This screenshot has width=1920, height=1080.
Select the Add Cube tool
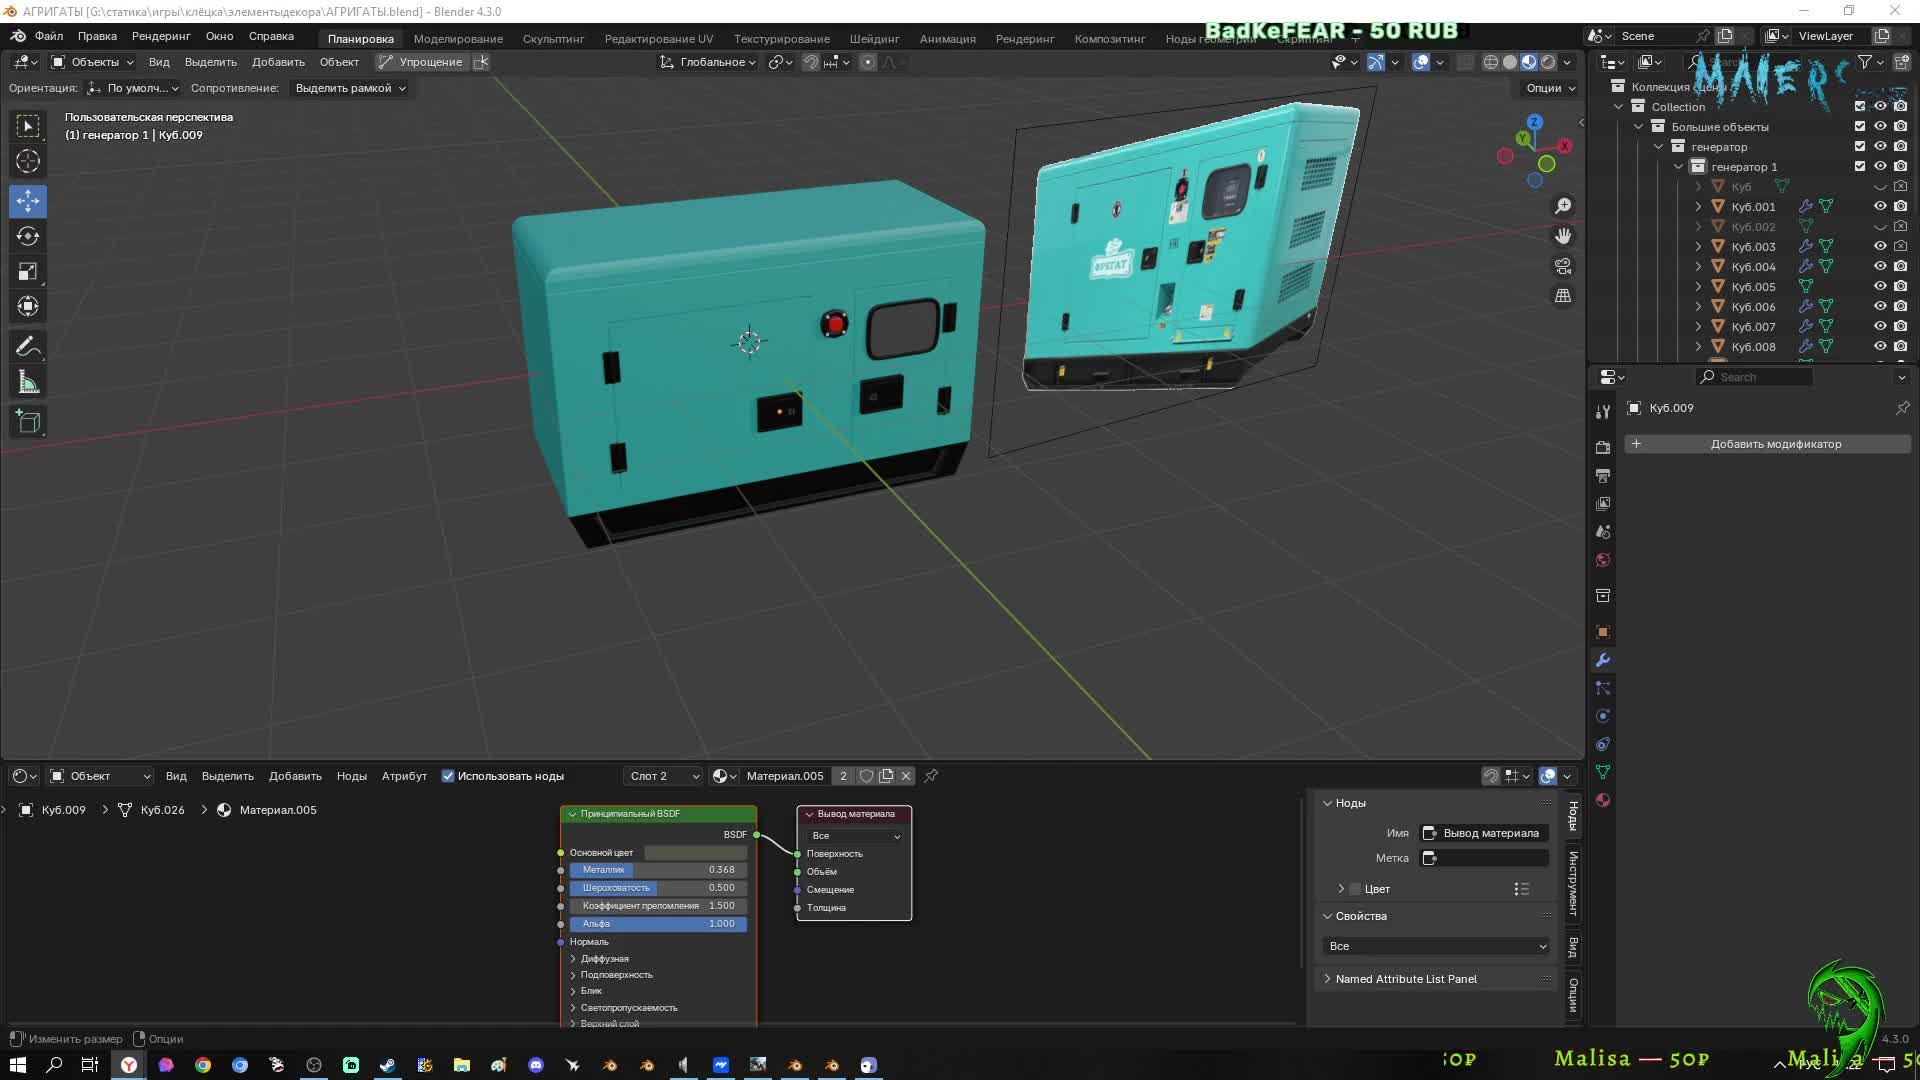(28, 422)
